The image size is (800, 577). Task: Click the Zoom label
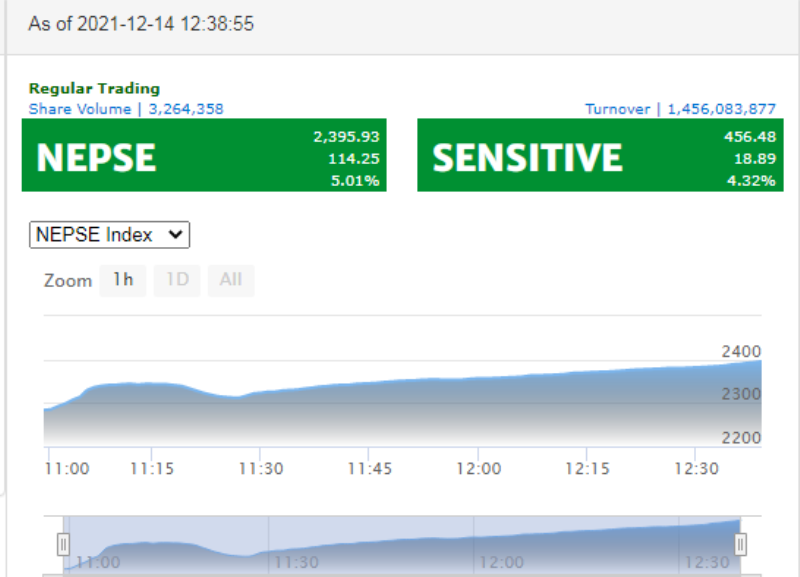pyautogui.click(x=68, y=281)
